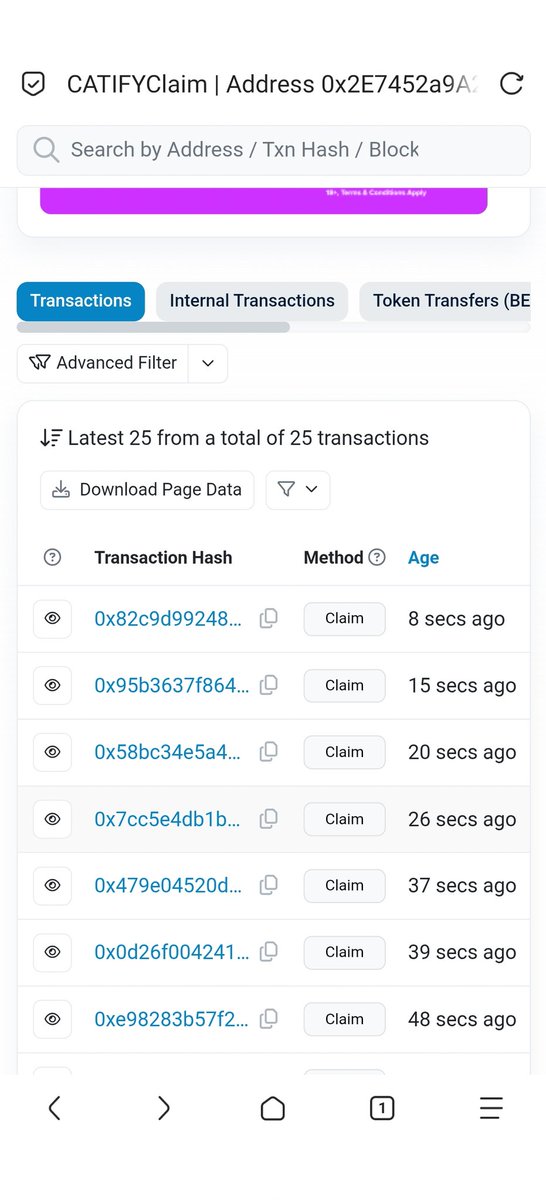
Task: Copy hash 0x58bc34e5a4 with copy icon
Action: point(268,752)
